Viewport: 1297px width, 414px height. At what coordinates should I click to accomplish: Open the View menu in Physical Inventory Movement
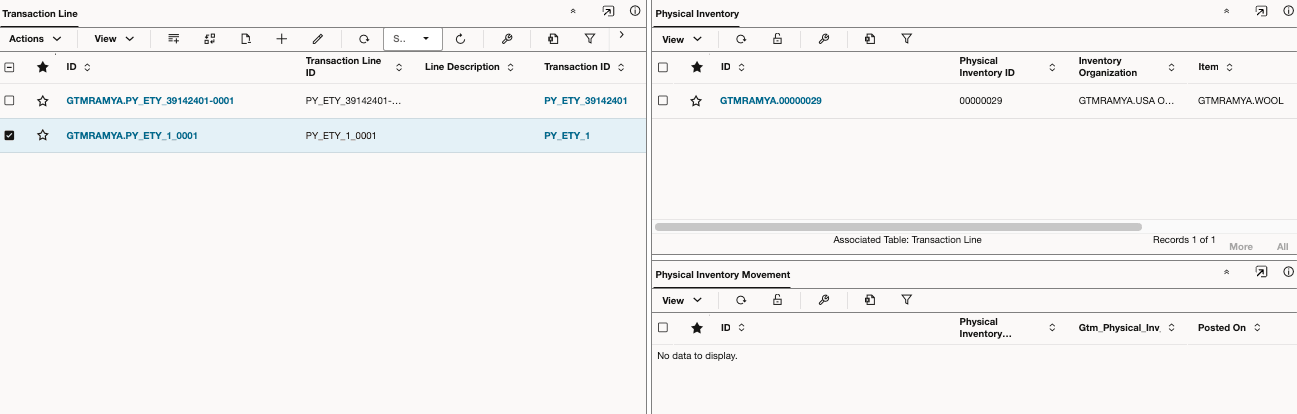[682, 300]
